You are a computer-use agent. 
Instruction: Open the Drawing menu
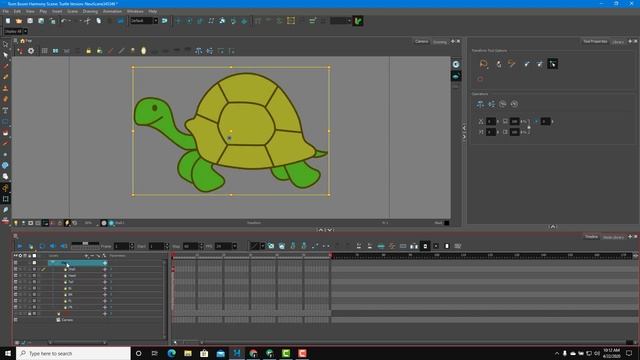[90, 11]
